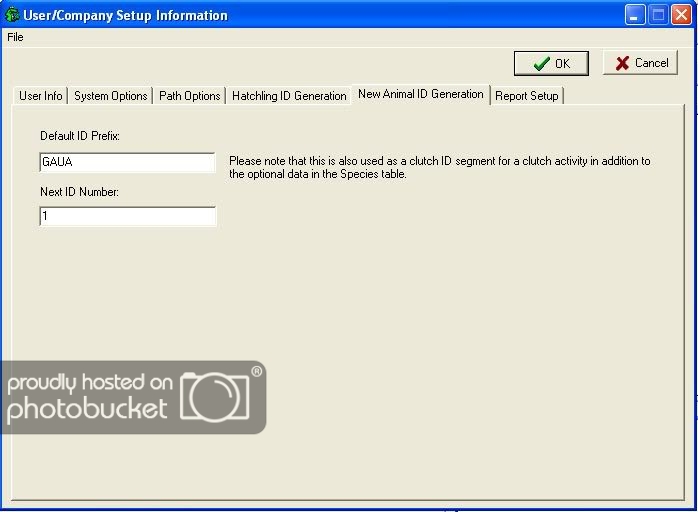Click the clutch ID note text
This screenshot has width=698, height=512.
pos(439,167)
